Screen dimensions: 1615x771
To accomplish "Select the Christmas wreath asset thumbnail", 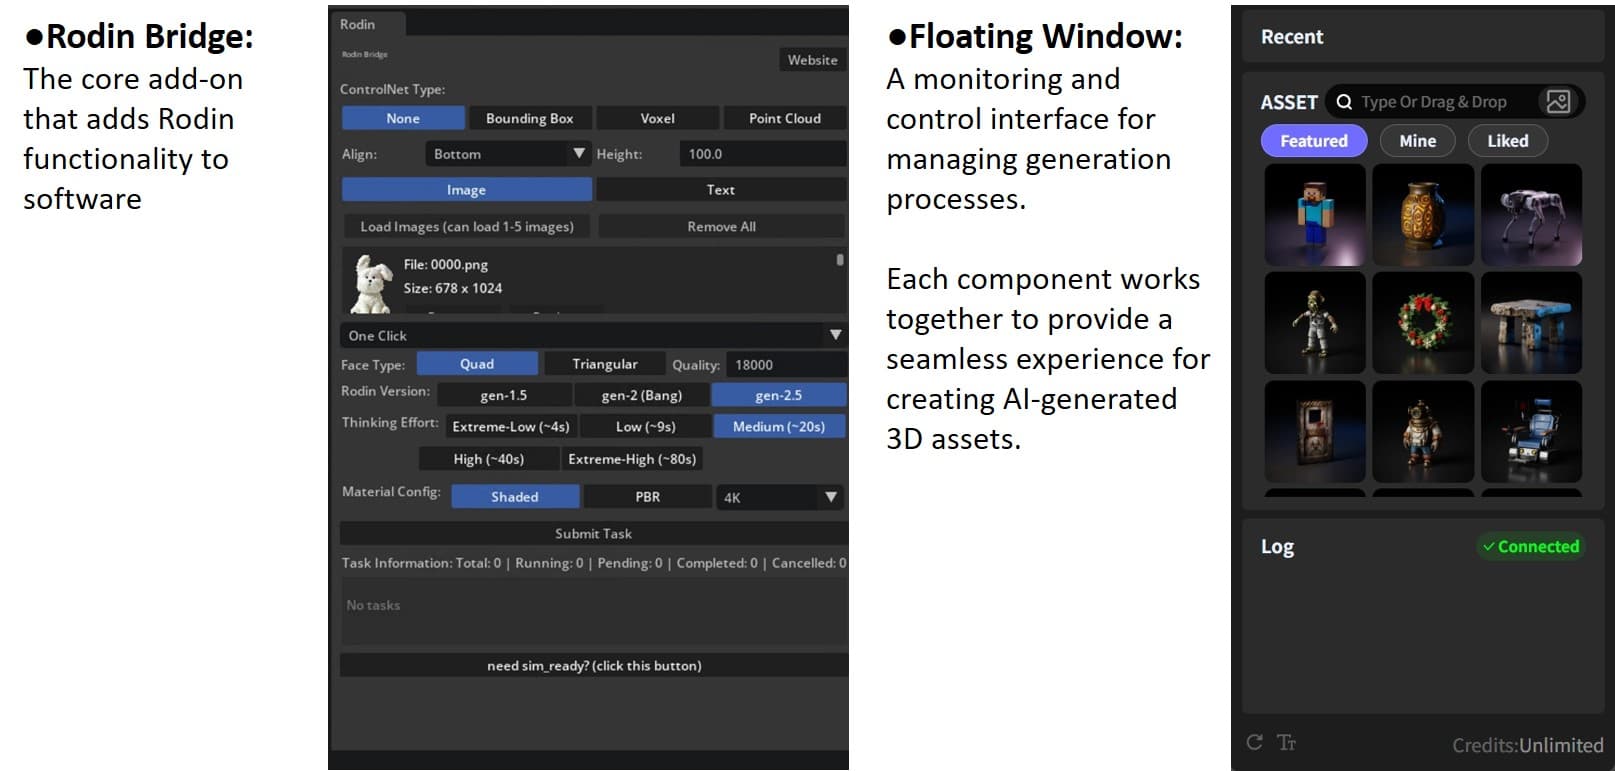I will click(1423, 323).
